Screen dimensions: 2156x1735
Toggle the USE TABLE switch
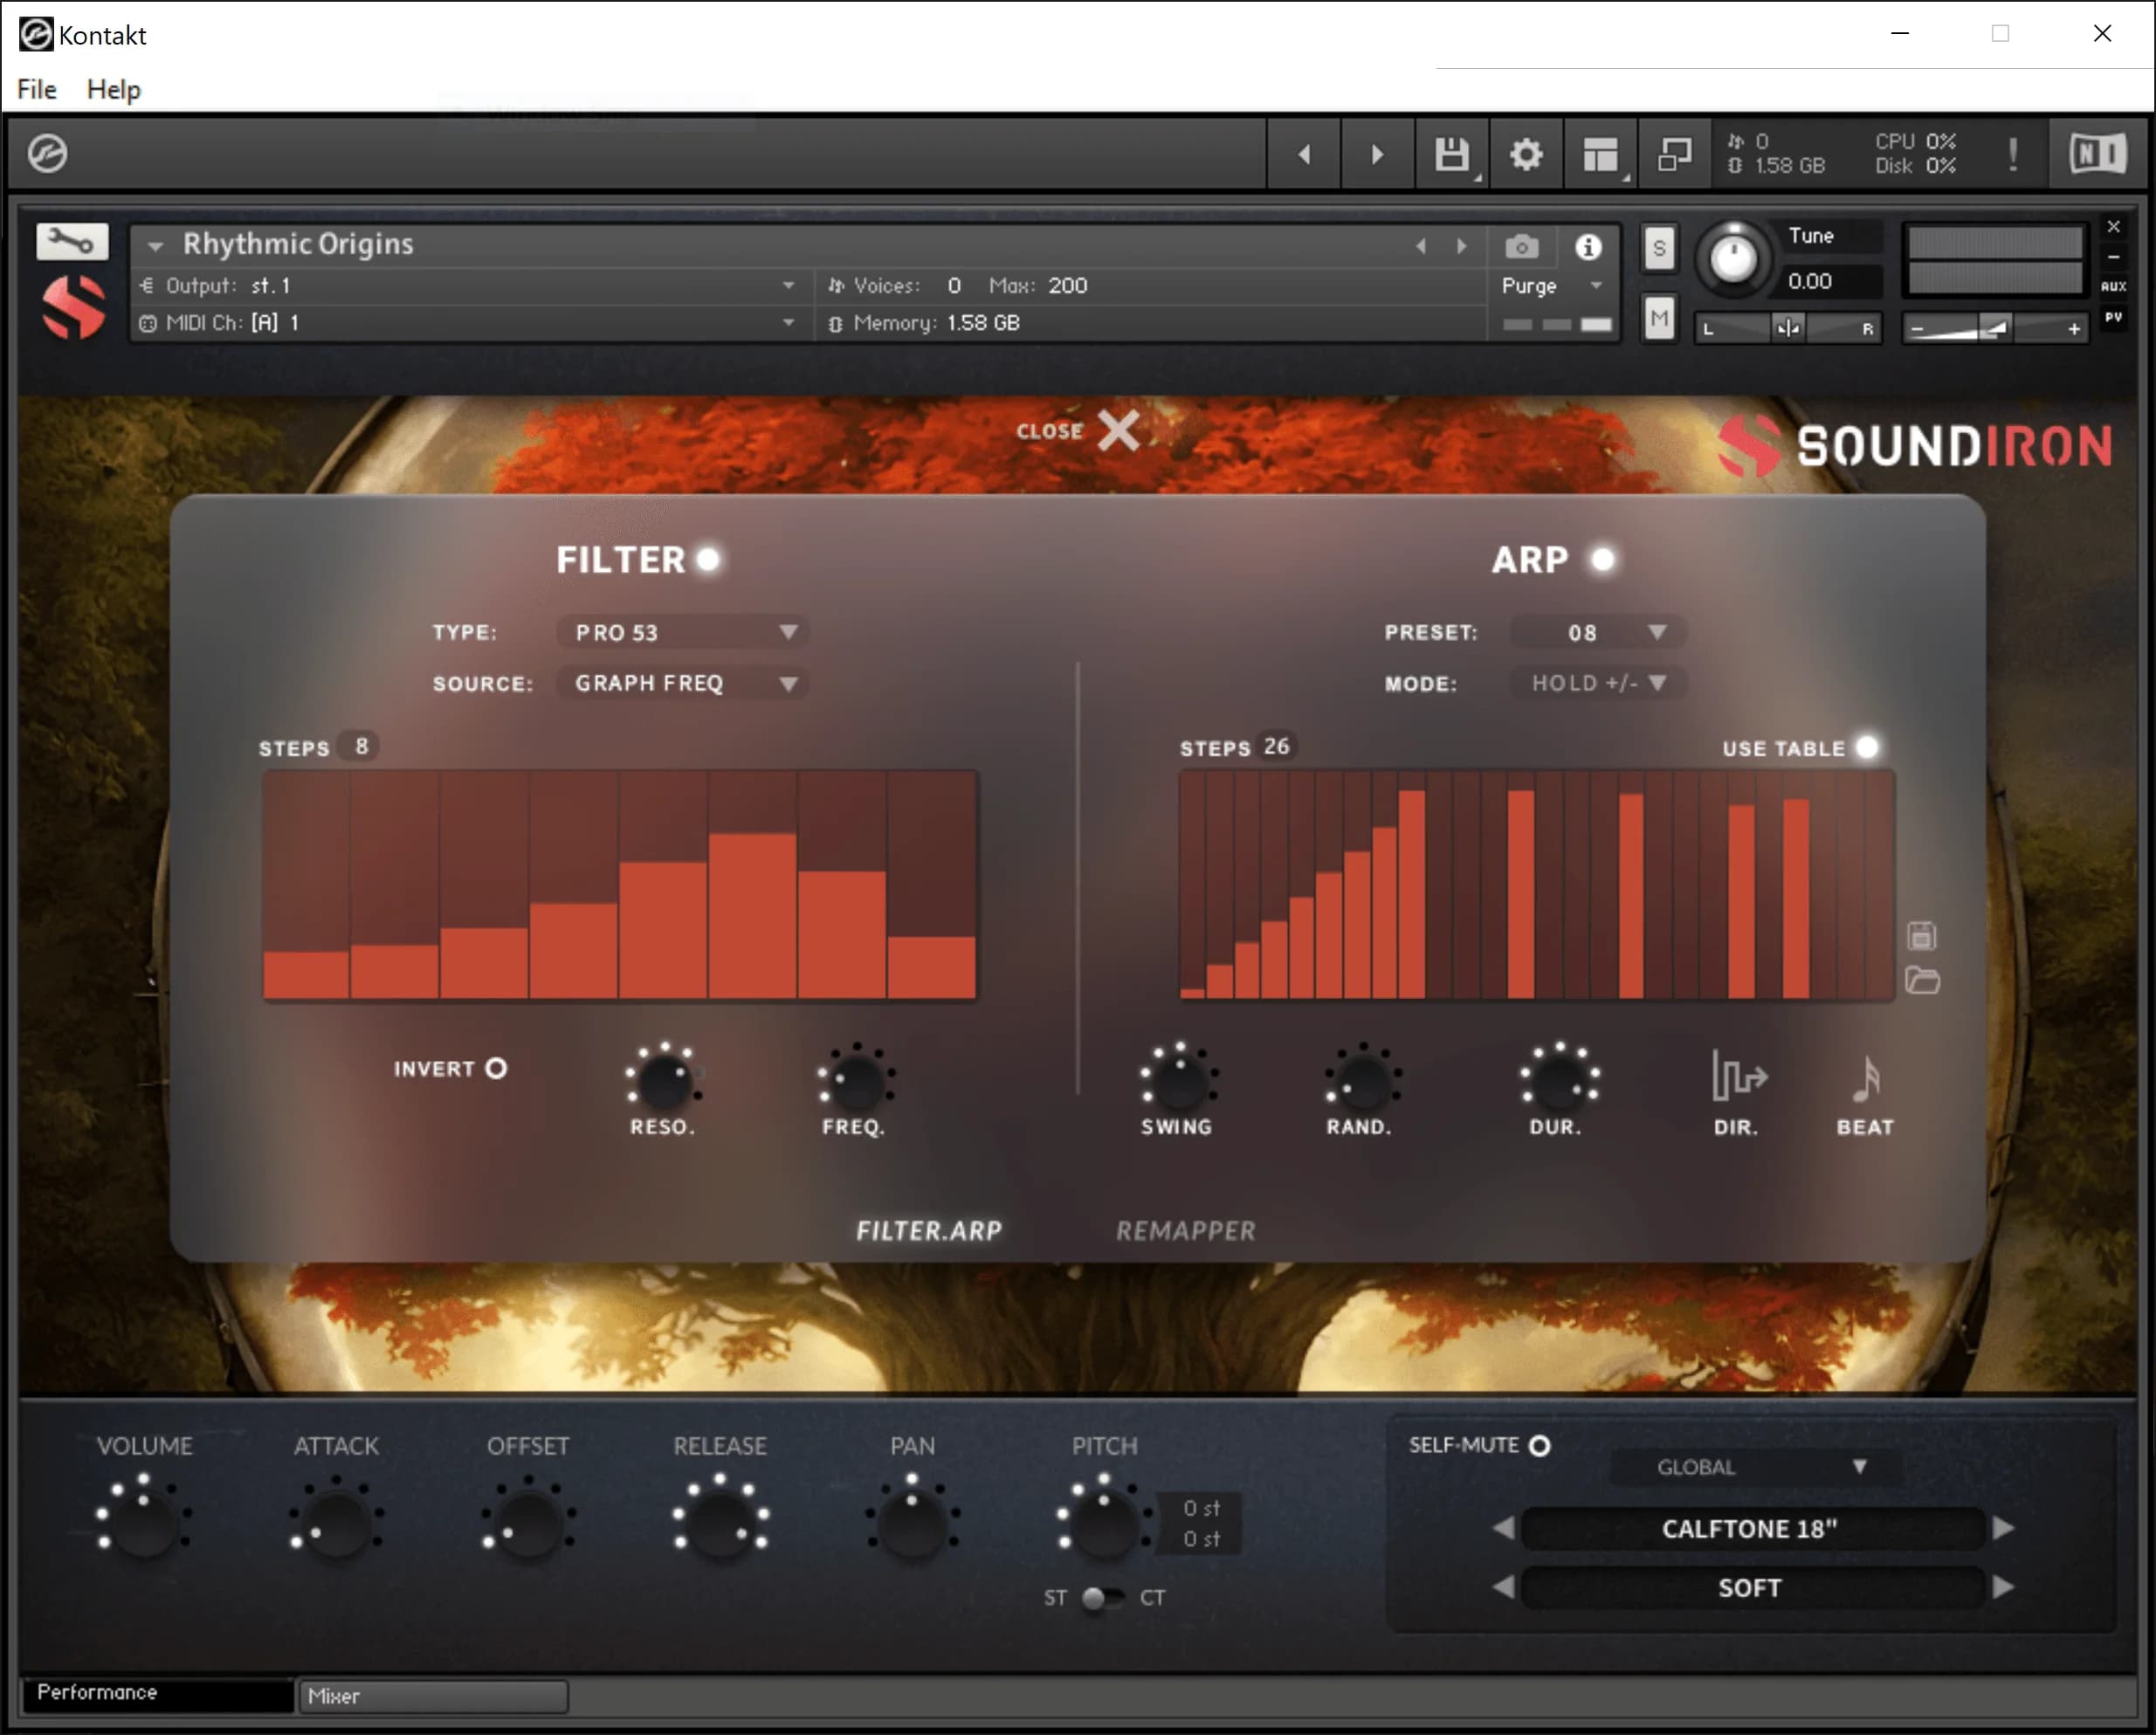[x=1866, y=747]
